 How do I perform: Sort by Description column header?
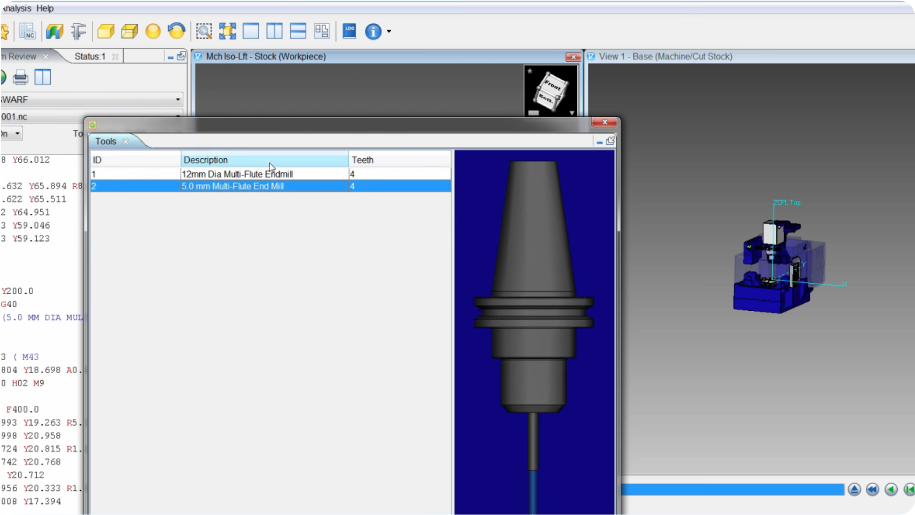point(264,160)
